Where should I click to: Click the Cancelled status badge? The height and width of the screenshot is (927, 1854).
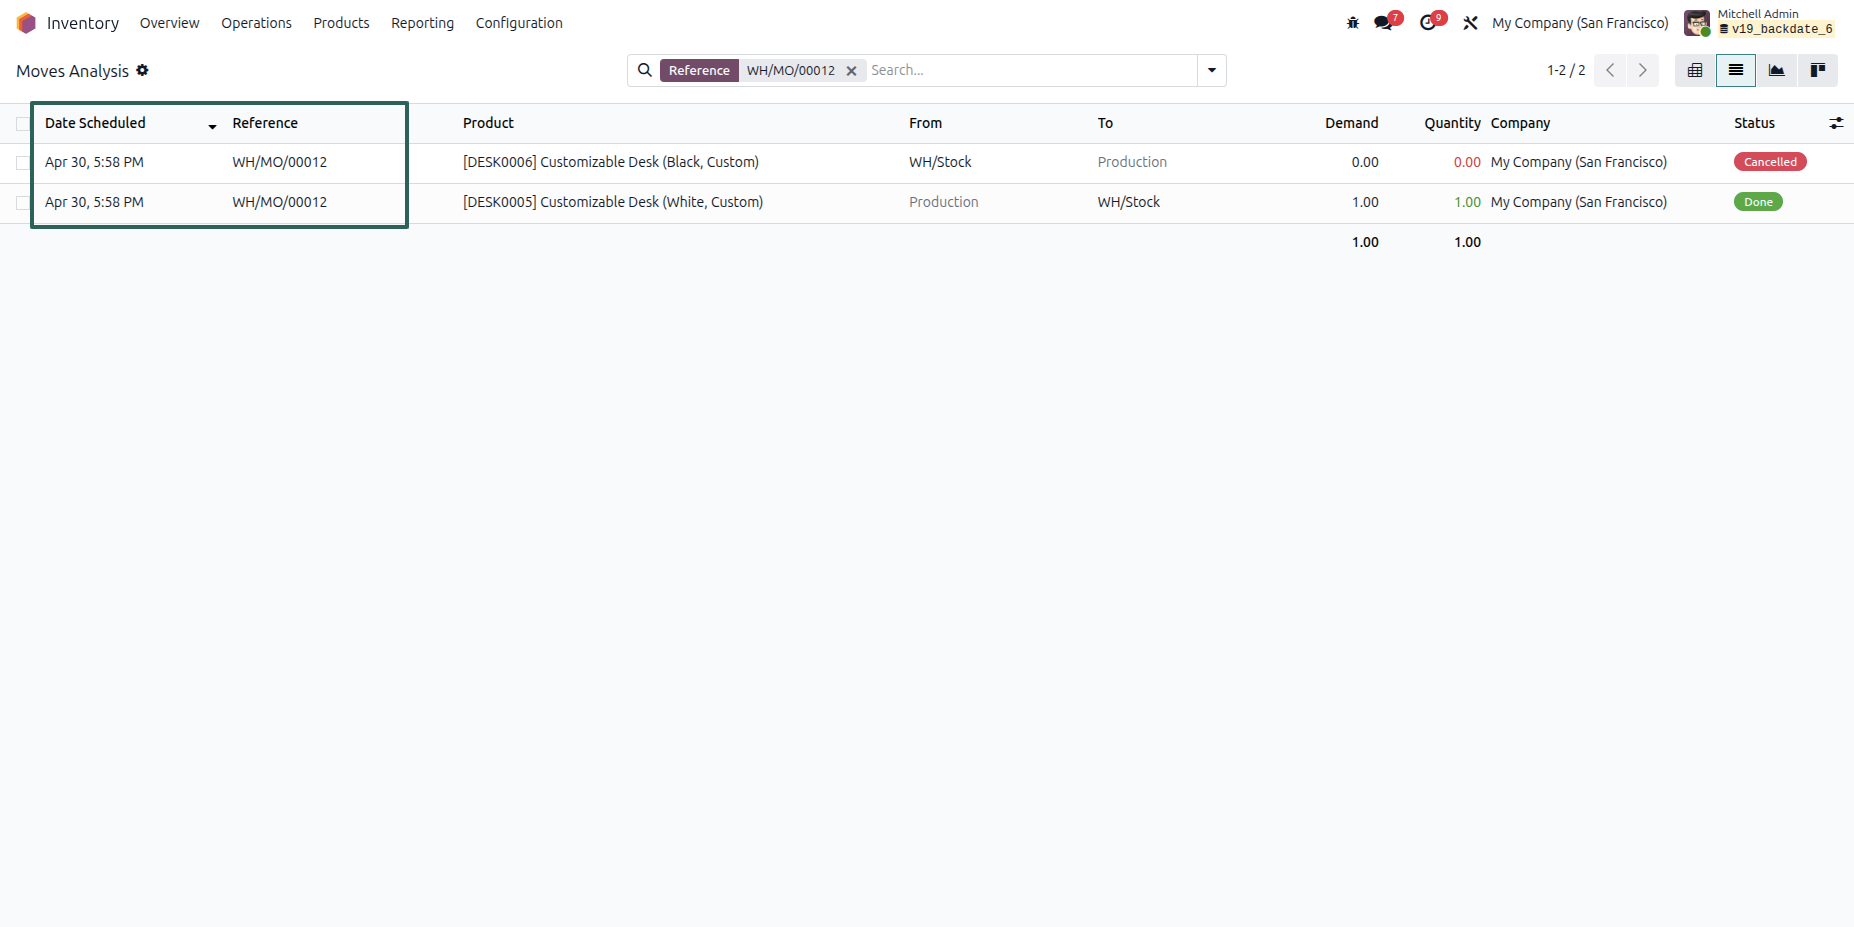(x=1770, y=162)
